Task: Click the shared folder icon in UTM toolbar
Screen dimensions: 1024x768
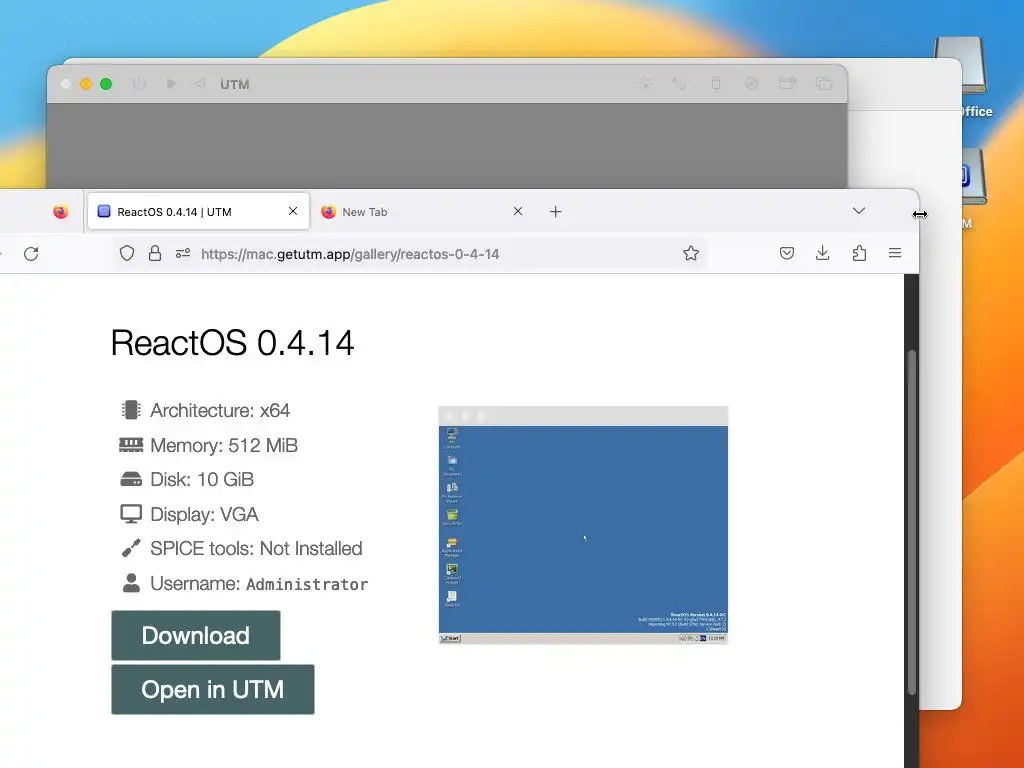Action: [x=788, y=83]
